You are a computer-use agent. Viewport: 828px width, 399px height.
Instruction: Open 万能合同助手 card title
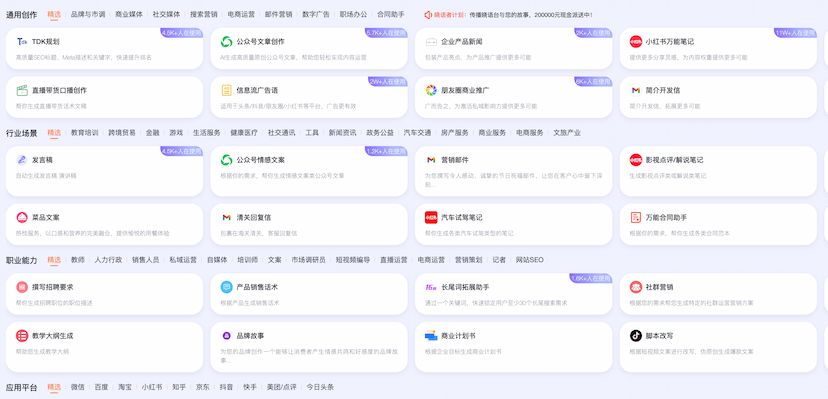[x=666, y=217]
